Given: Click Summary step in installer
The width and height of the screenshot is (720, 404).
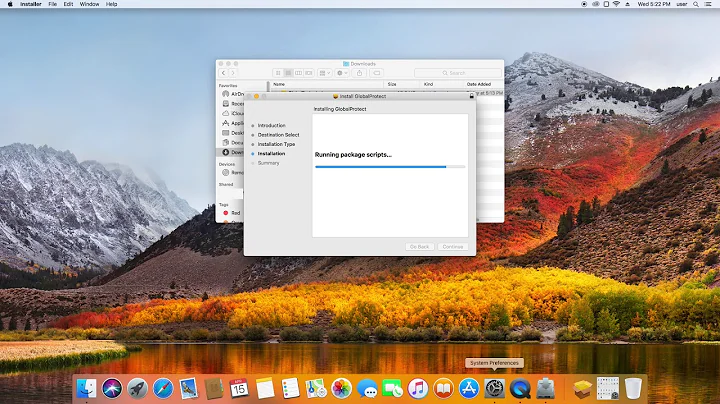Looking at the screenshot, I should pyautogui.click(x=269, y=163).
